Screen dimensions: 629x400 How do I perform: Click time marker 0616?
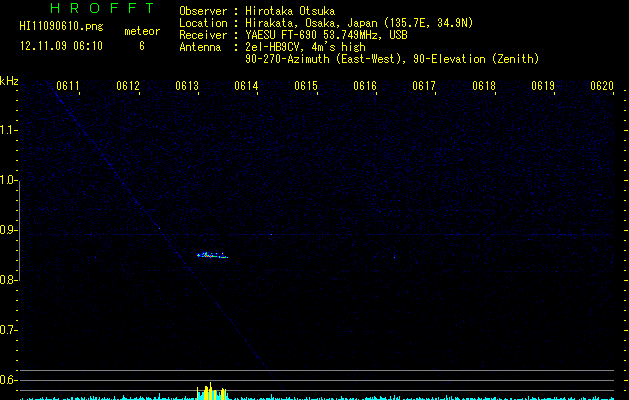tap(365, 86)
